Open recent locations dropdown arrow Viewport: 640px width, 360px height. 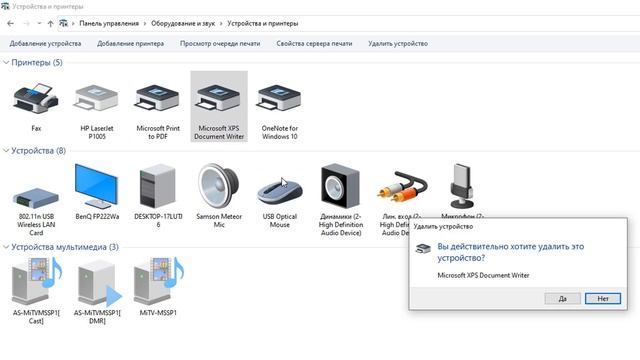39,24
